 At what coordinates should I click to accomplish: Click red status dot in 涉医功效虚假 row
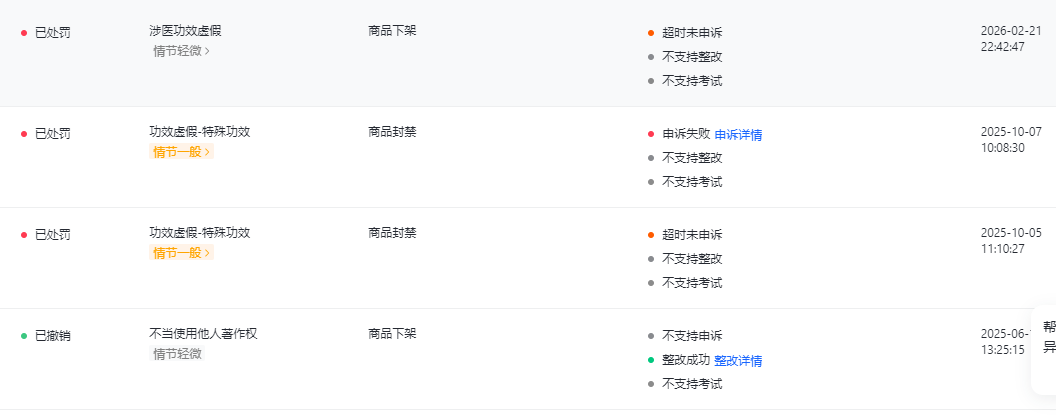24,33
